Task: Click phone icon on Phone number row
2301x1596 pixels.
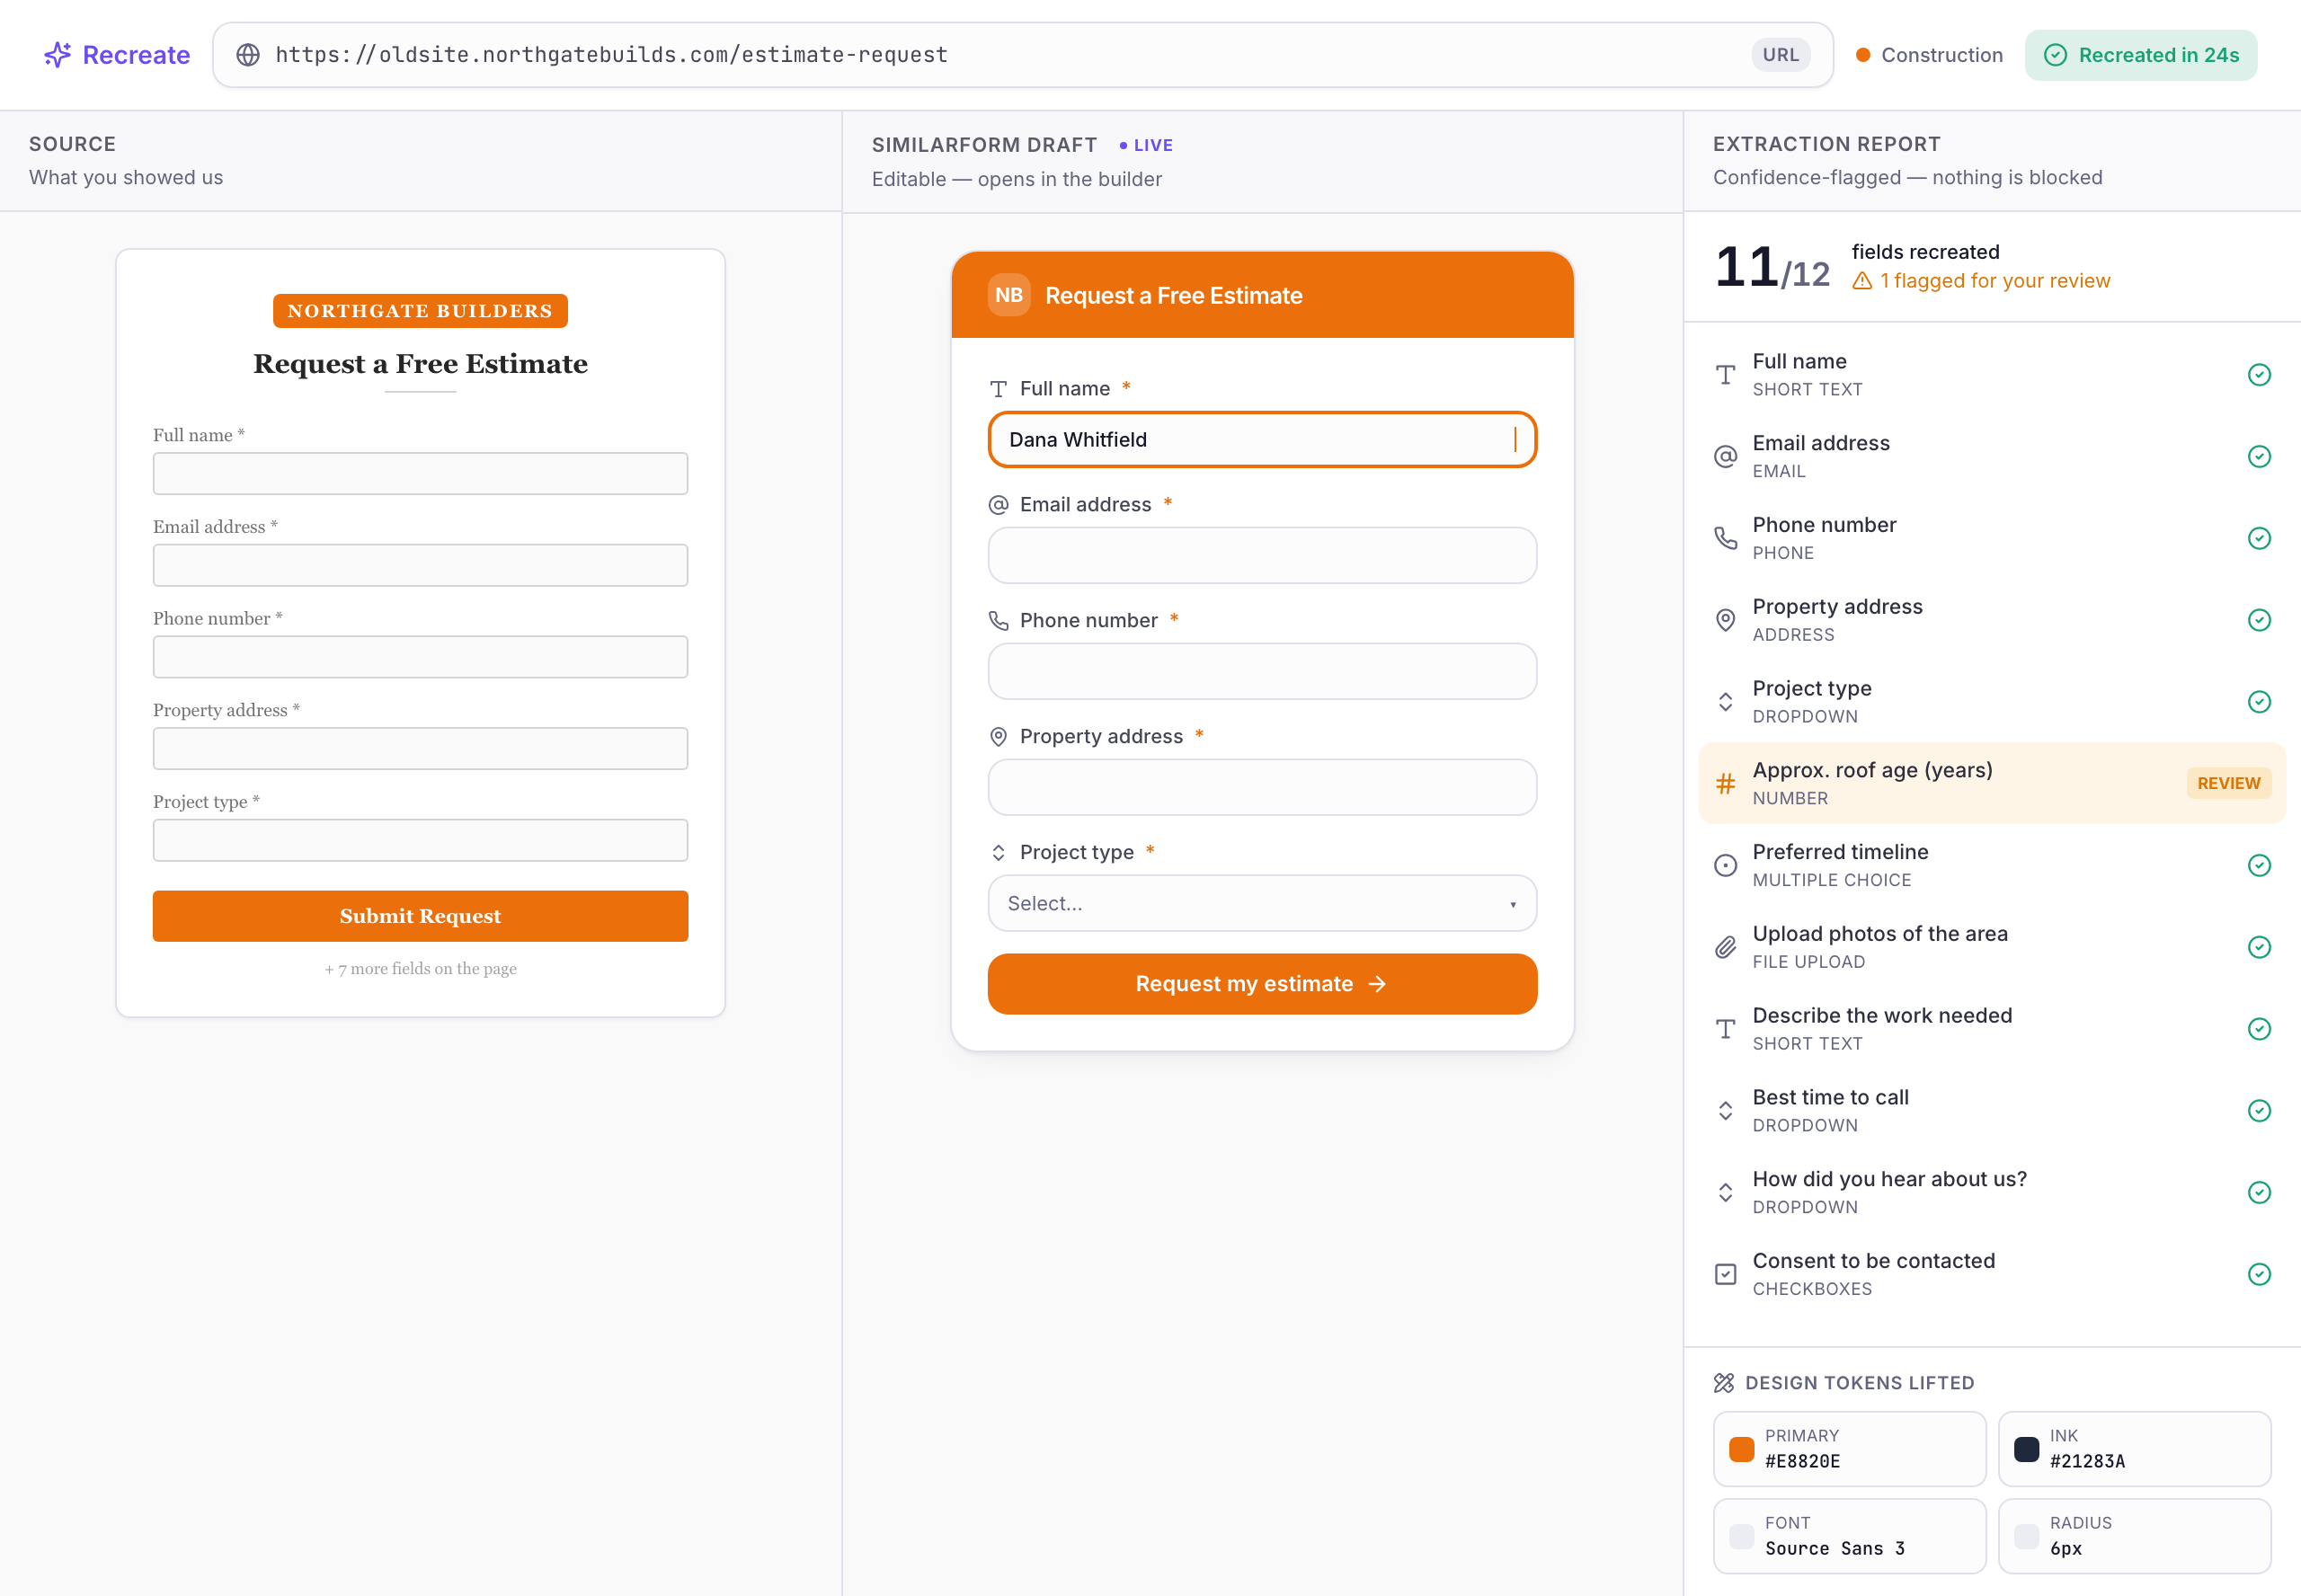Action: (x=1725, y=538)
